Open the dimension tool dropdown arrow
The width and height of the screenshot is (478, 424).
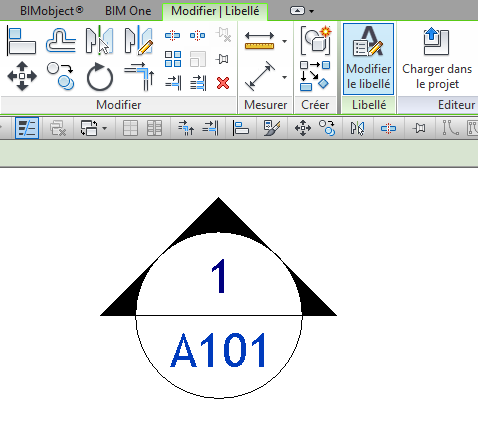284,77
